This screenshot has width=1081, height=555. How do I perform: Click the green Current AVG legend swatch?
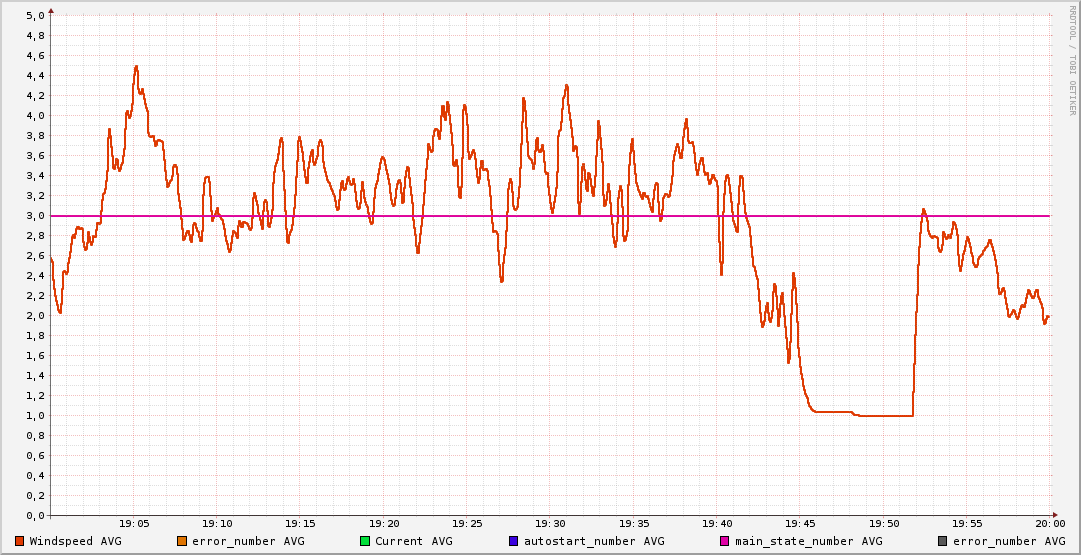[365, 541]
